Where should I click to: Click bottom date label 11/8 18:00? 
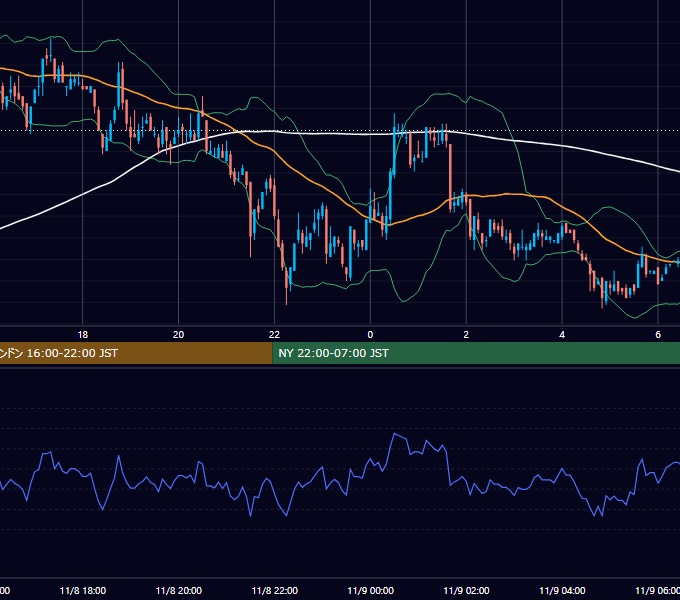[82, 590]
